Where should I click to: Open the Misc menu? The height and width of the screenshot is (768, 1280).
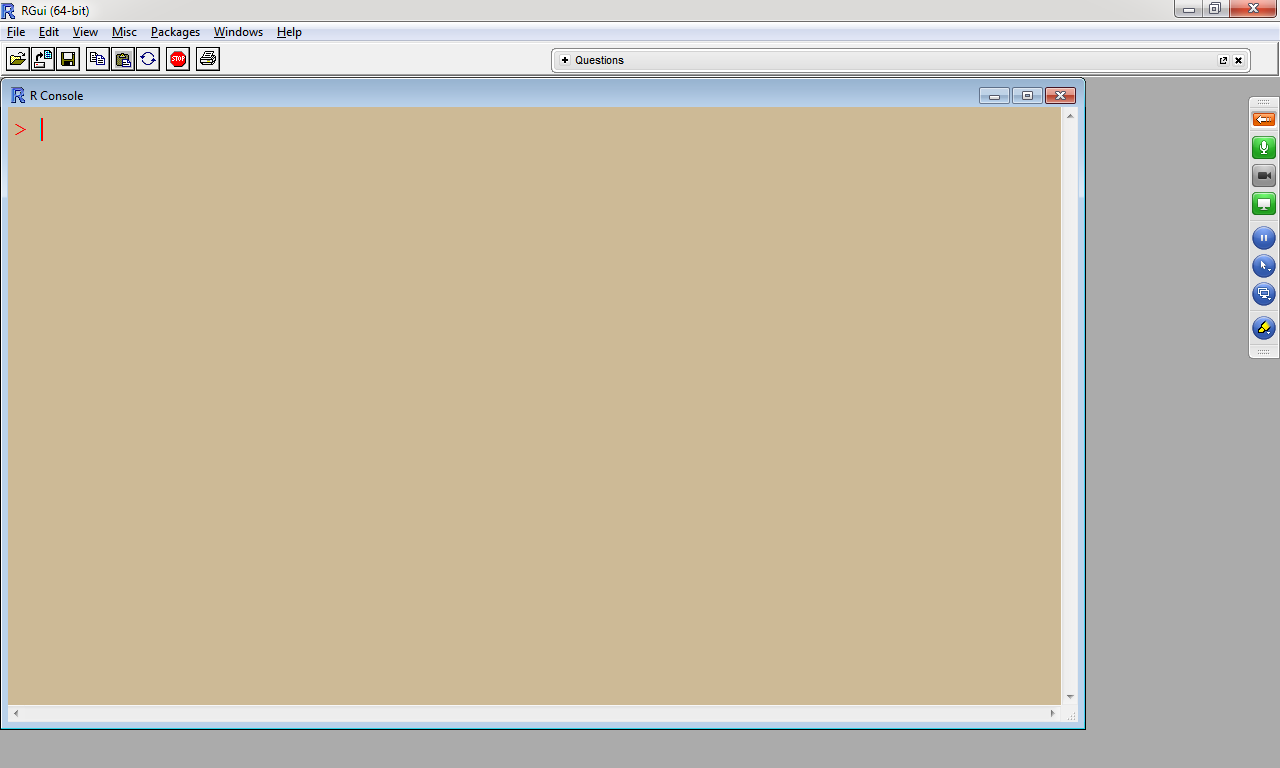coord(124,32)
